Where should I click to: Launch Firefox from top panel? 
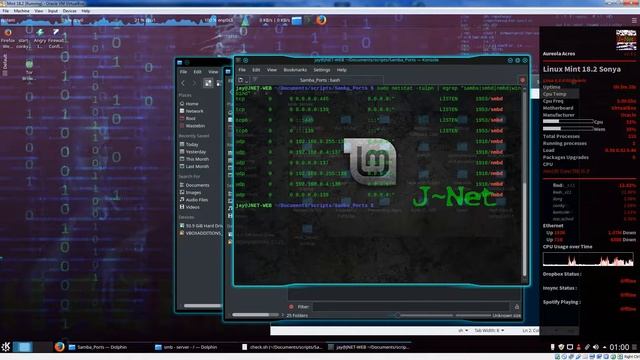(x=321, y=20)
